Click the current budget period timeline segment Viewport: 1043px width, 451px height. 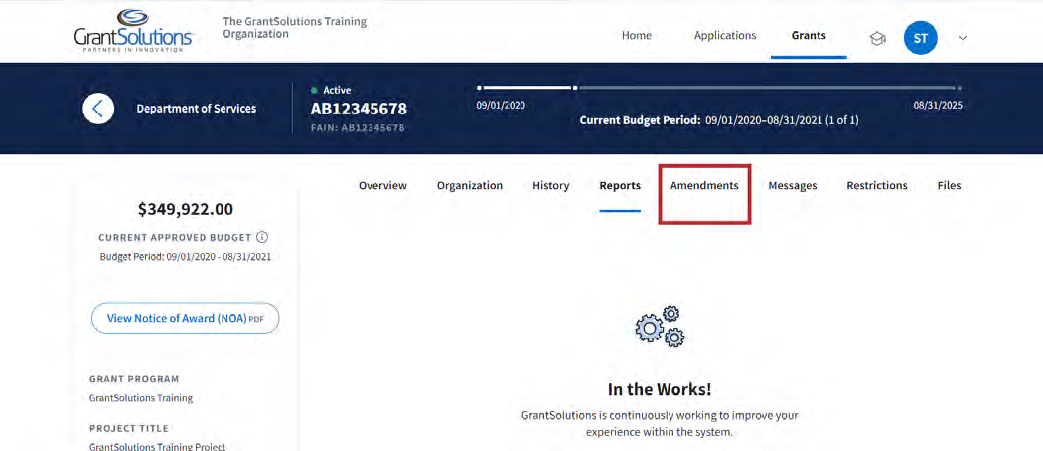(526, 88)
